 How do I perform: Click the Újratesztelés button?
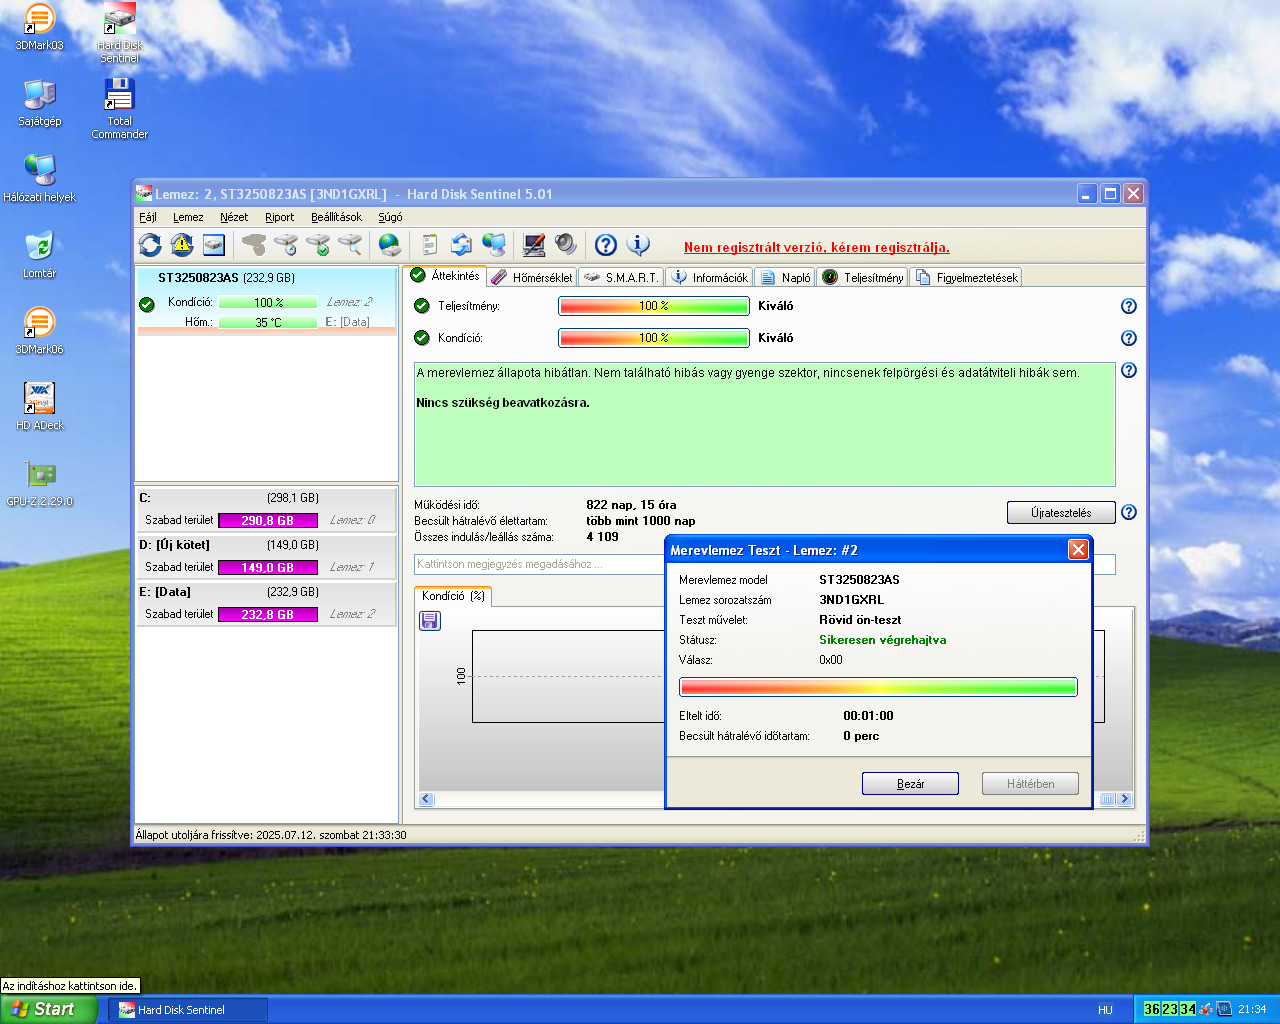coord(1061,513)
